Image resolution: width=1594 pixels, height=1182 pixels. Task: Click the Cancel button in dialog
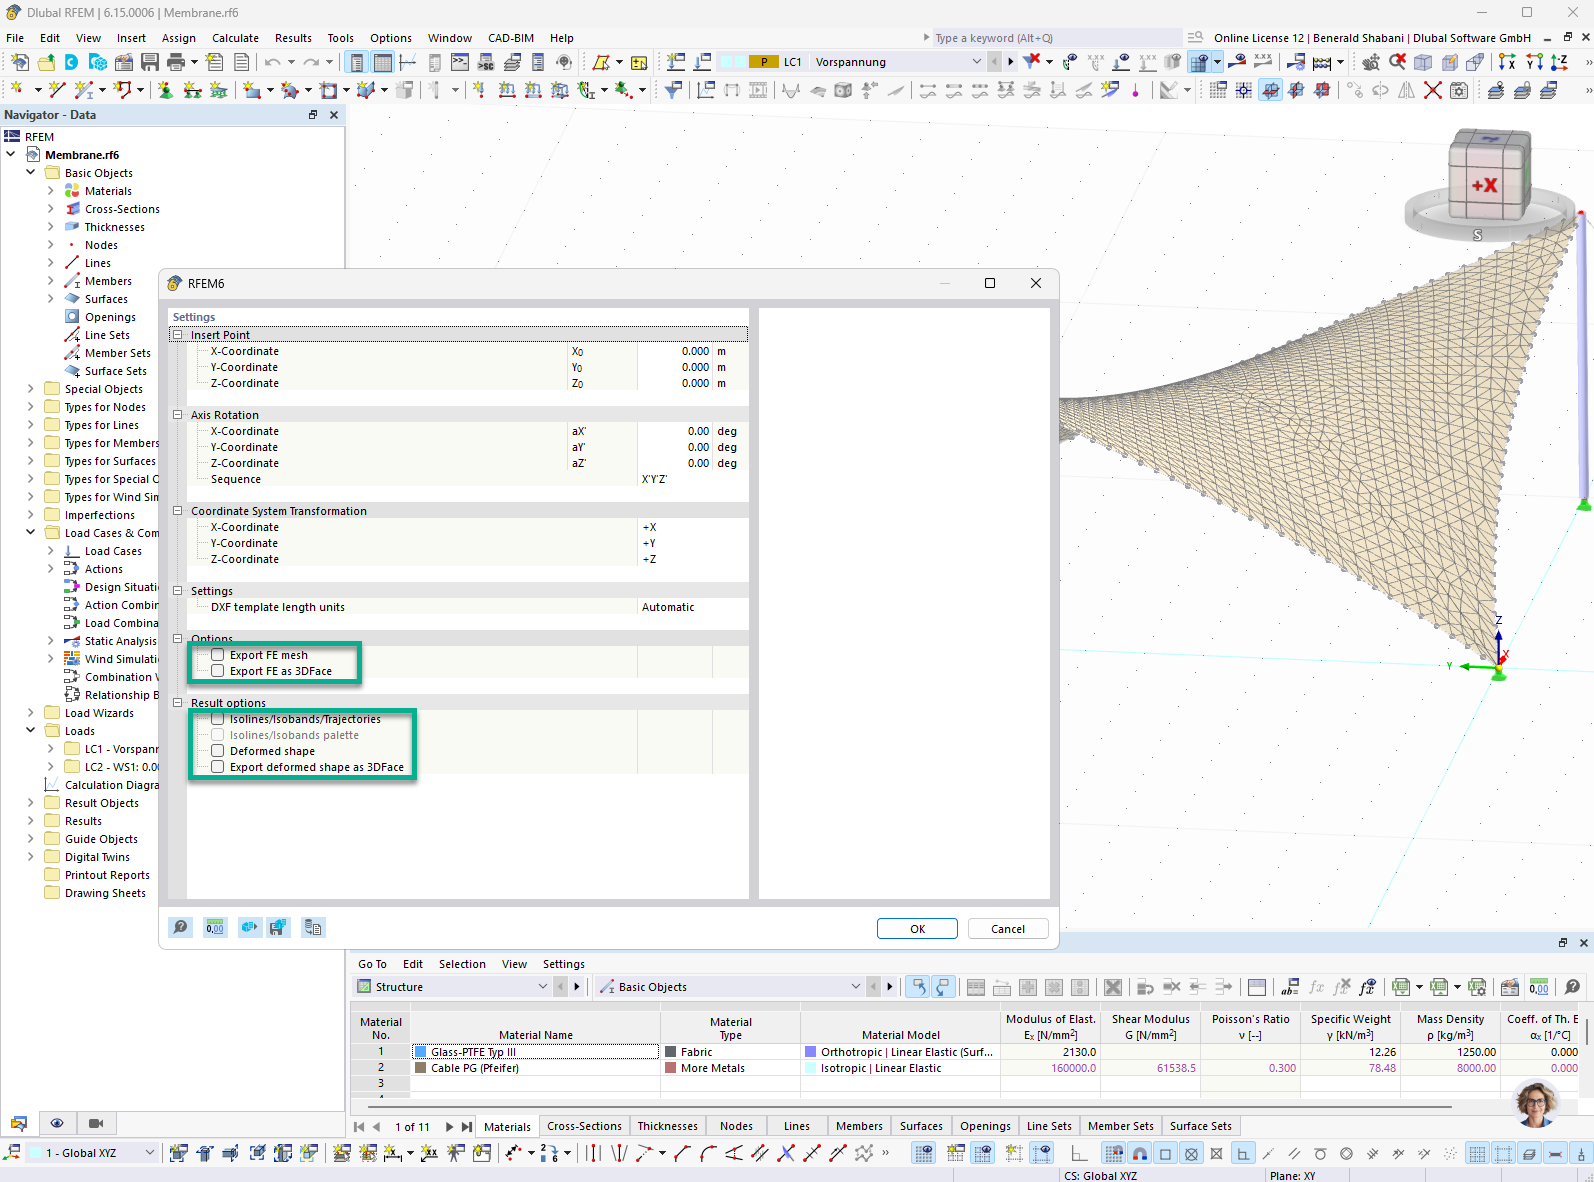click(1007, 929)
